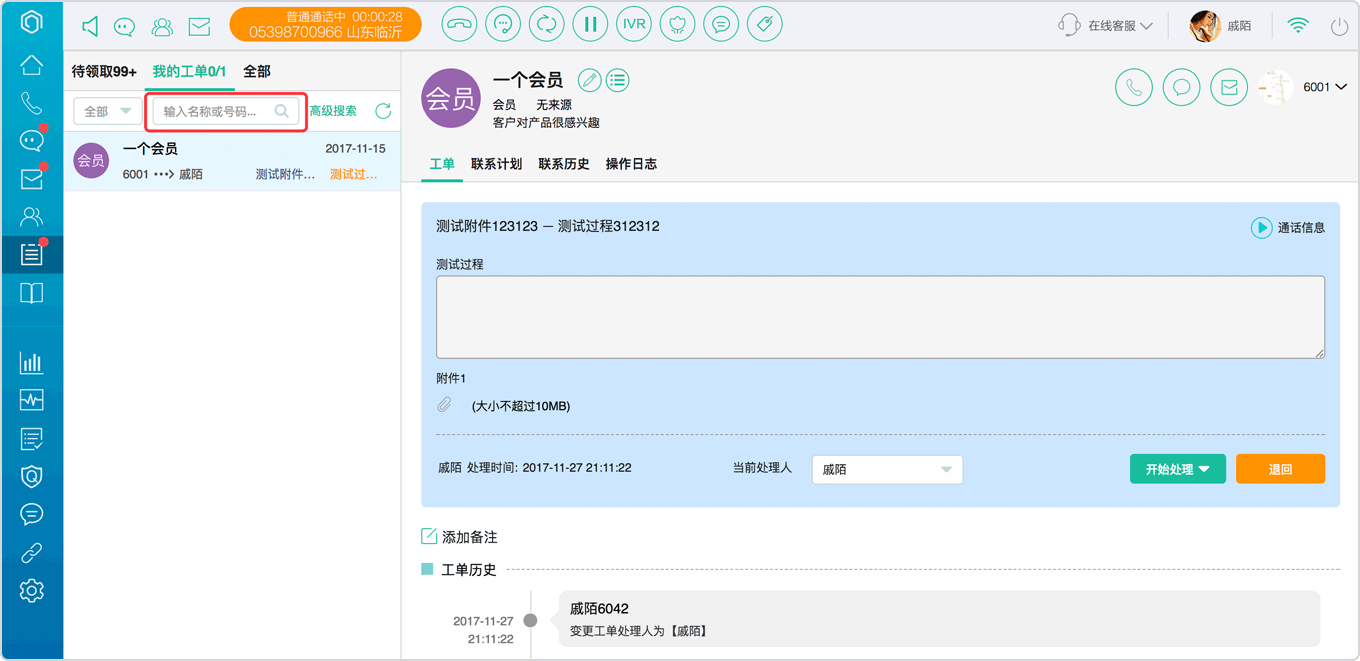Image resolution: width=1360 pixels, height=661 pixels.
Task: Select the 联系历史 tab
Action: [564, 164]
